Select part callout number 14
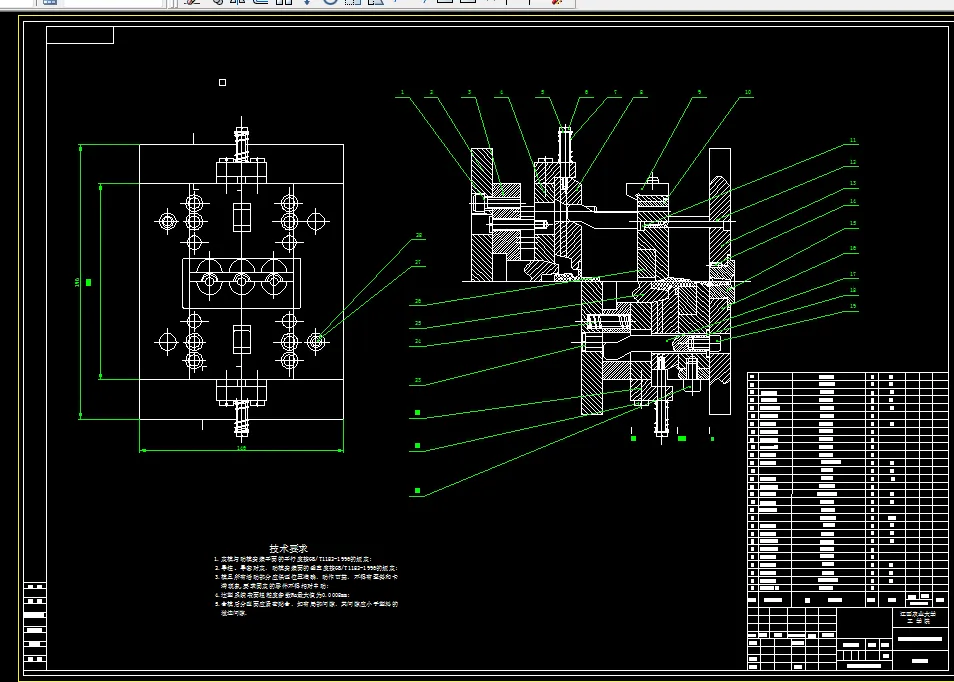Screen dimensions: 954x682 pos(853,201)
